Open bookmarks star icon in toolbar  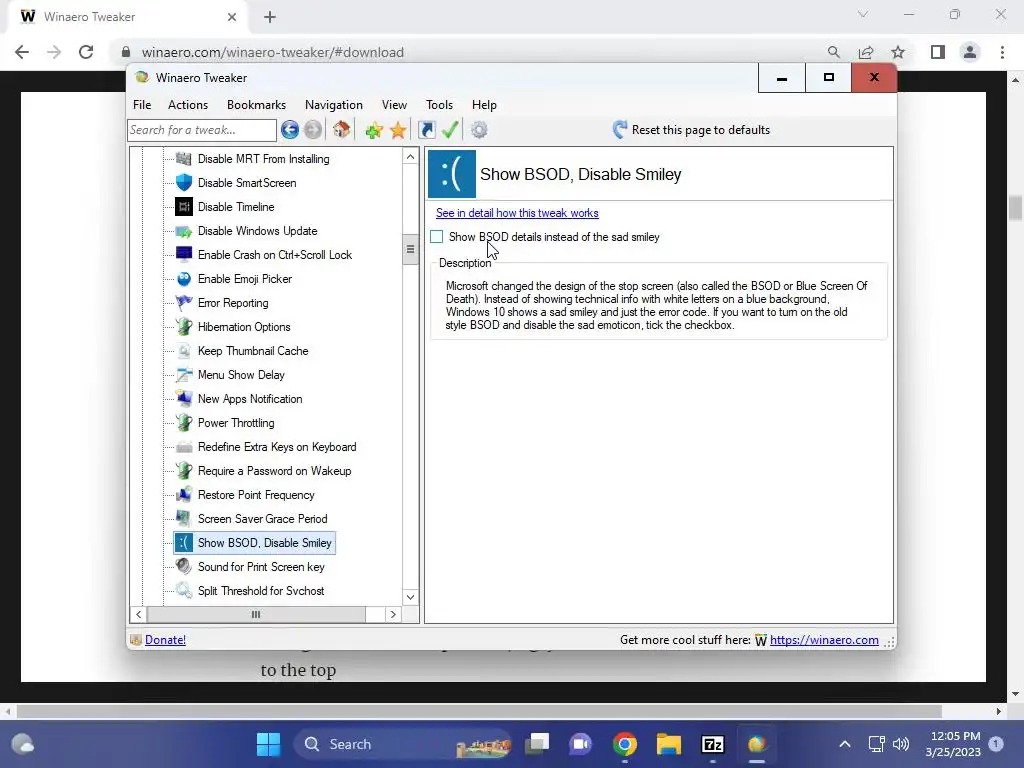(398, 130)
